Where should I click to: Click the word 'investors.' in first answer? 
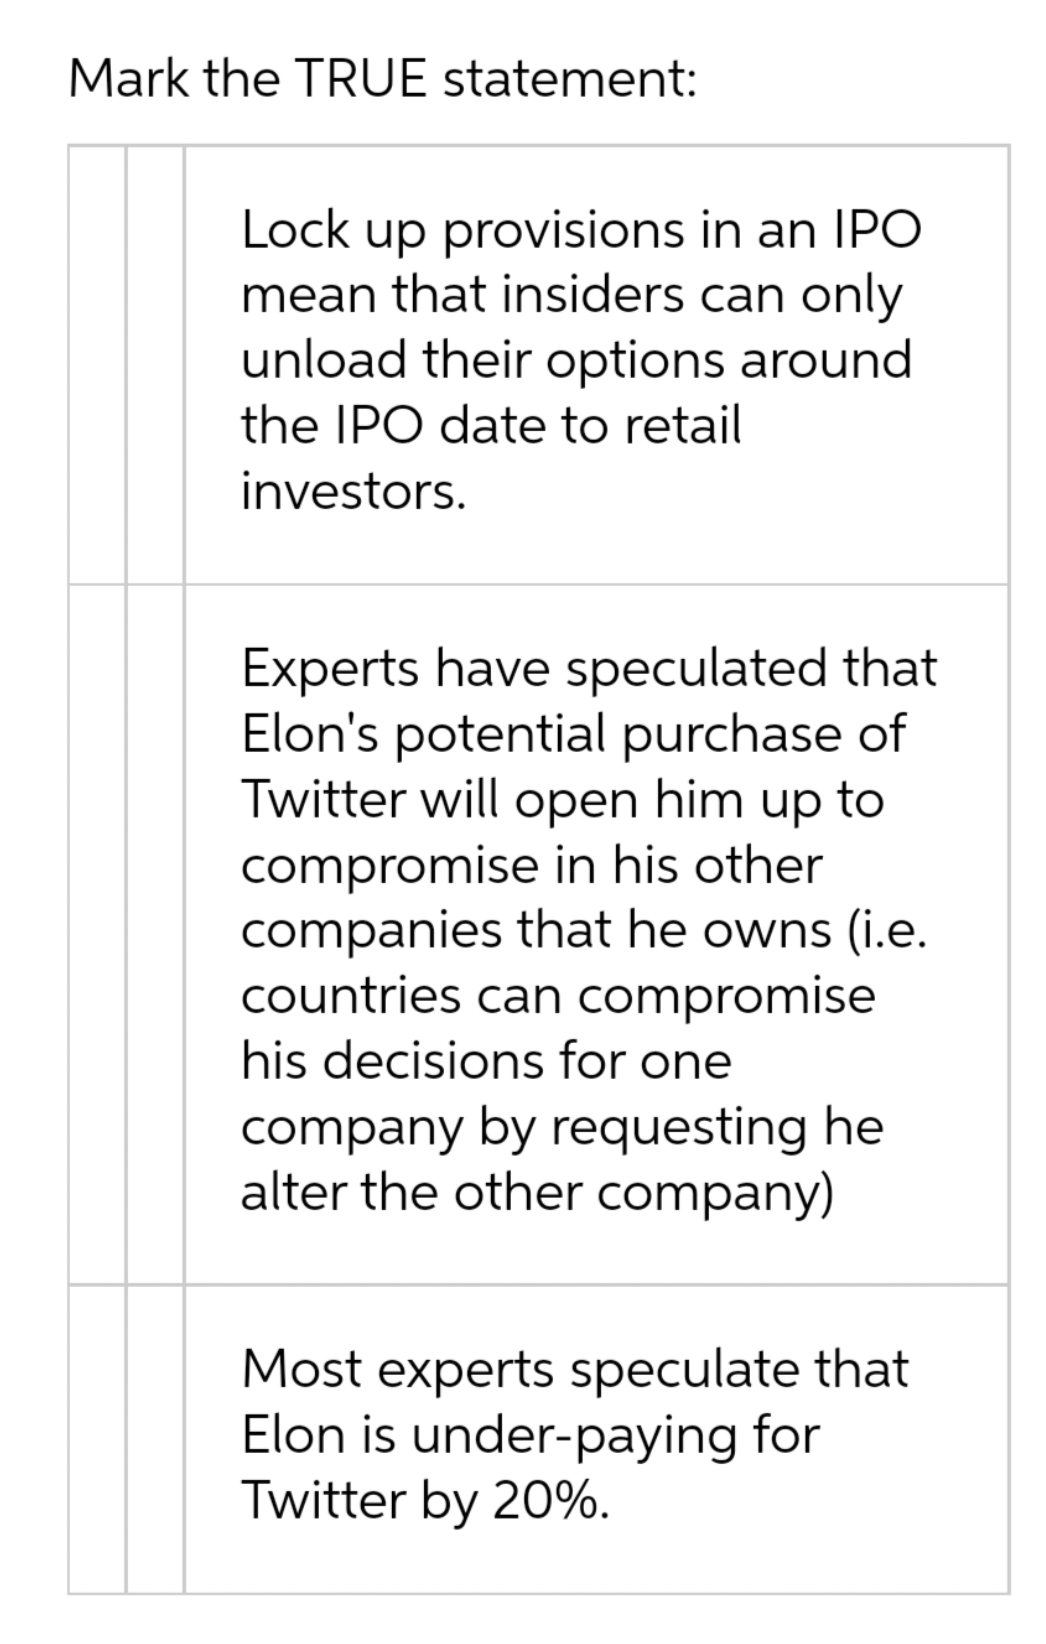[353, 491]
